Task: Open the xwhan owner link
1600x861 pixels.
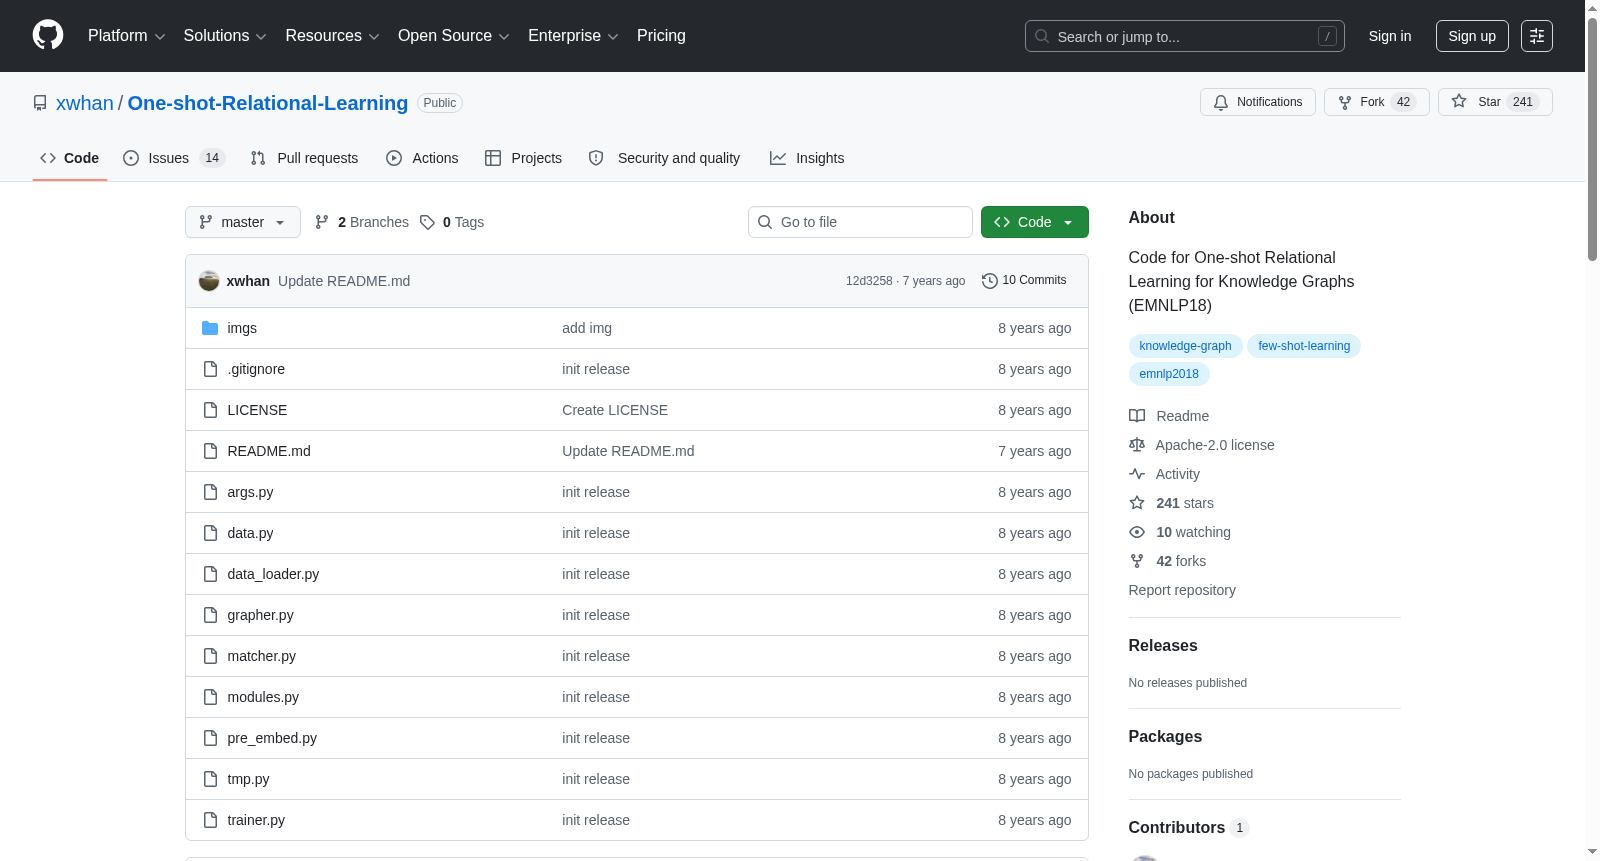Action: (x=85, y=103)
